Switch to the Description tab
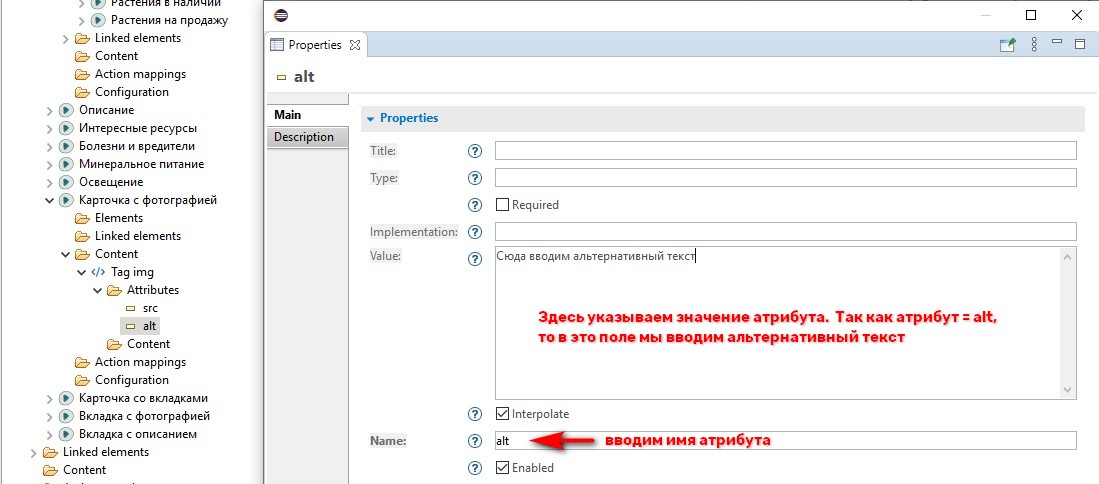Image resolution: width=1099 pixels, height=484 pixels. pyautogui.click(x=307, y=137)
